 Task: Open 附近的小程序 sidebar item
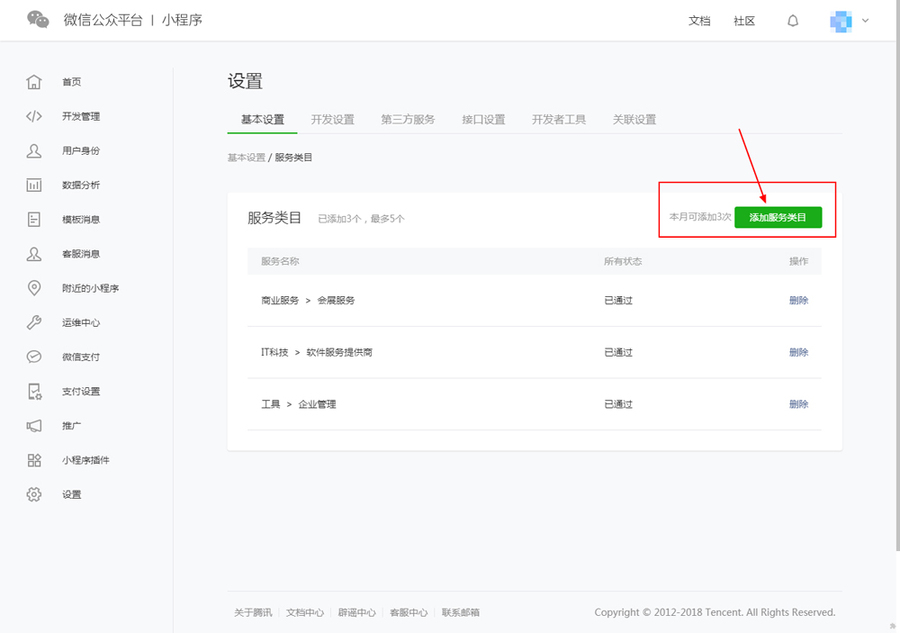pyautogui.click(x=91, y=289)
